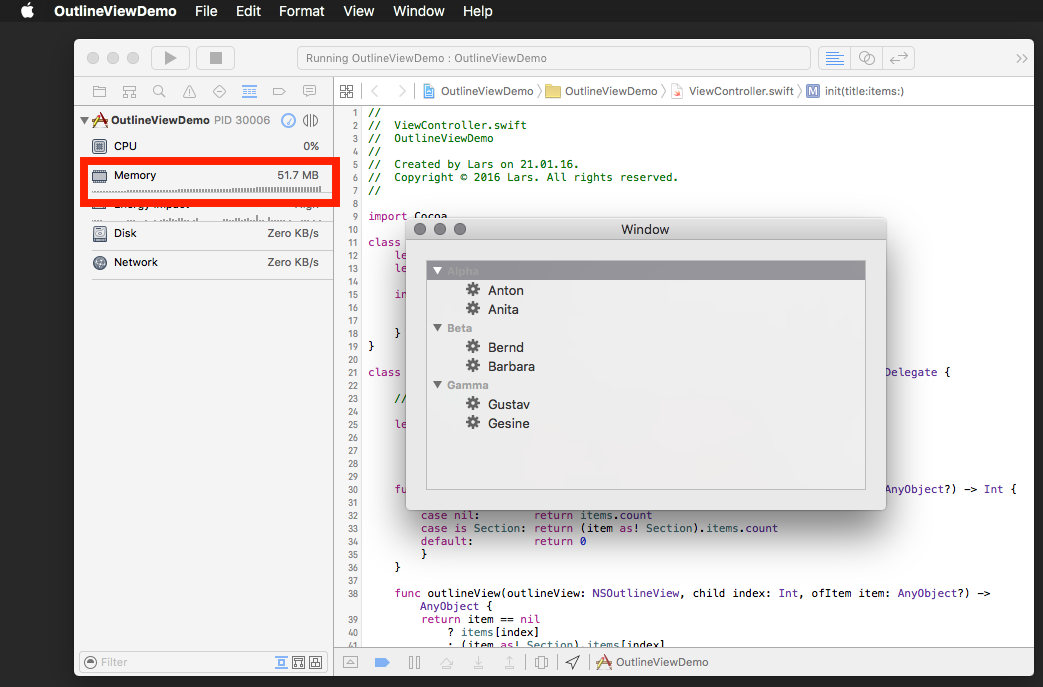Open the toolbar overflow chevrons
This screenshot has width=1043, height=687.
(x=1022, y=59)
